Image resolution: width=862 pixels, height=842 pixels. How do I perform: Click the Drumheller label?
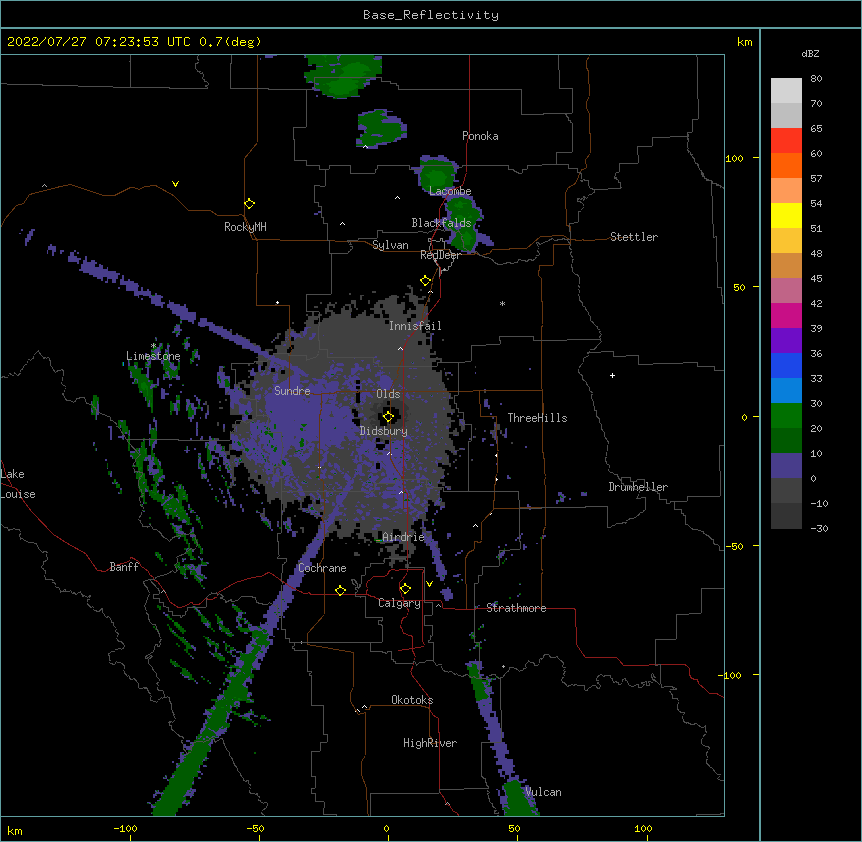click(638, 487)
